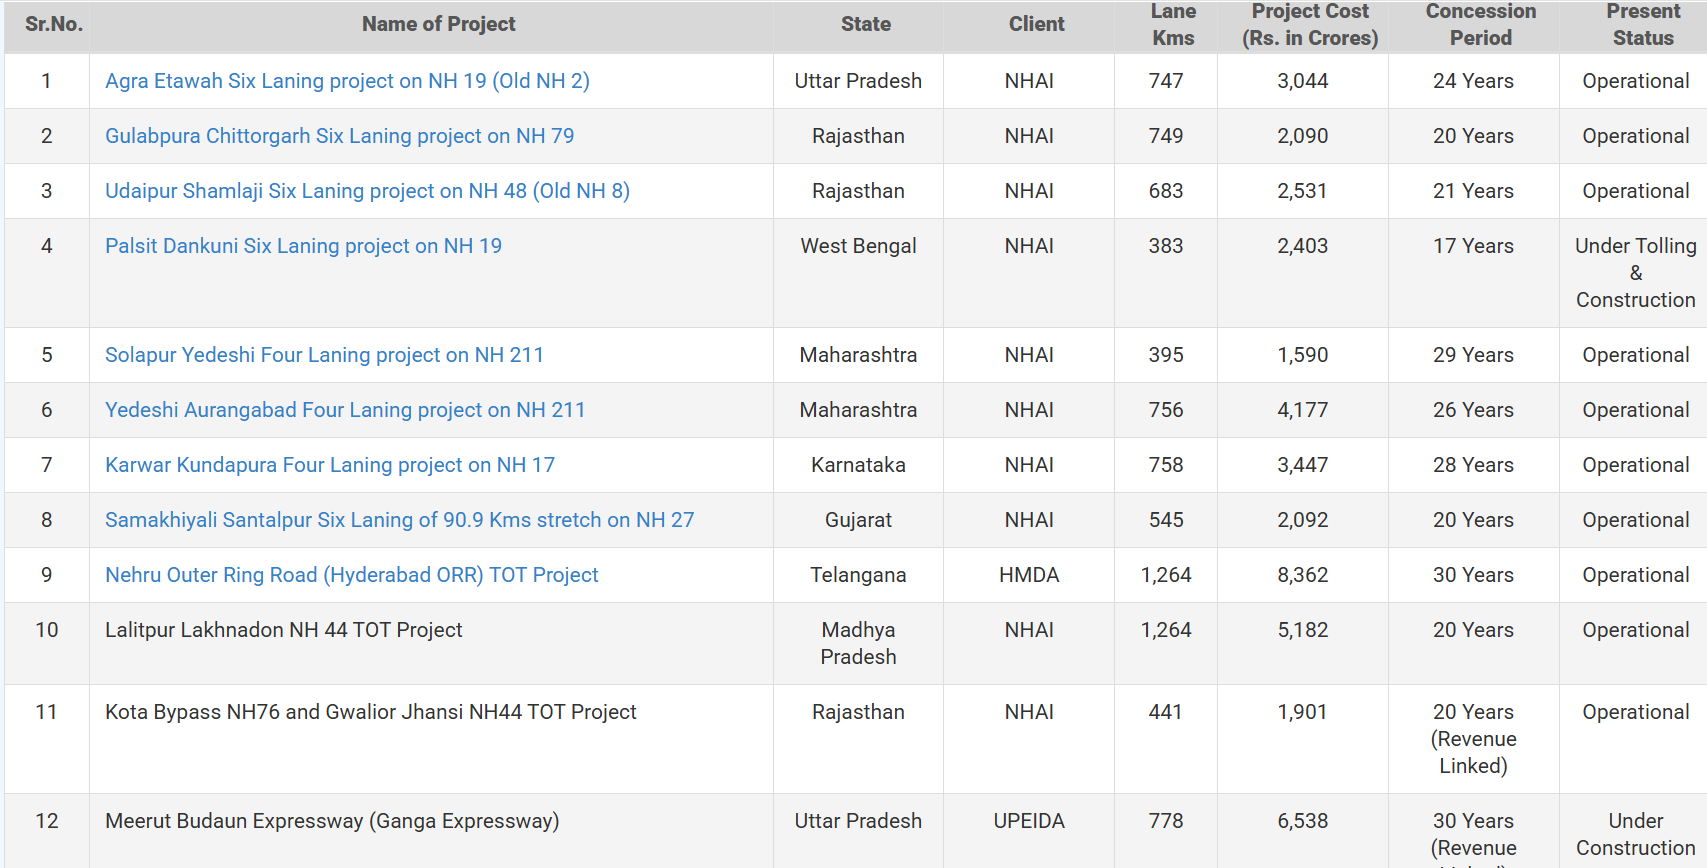Open Agra Etawah Six Laning project link
Image resolution: width=1707 pixels, height=868 pixels.
point(347,81)
